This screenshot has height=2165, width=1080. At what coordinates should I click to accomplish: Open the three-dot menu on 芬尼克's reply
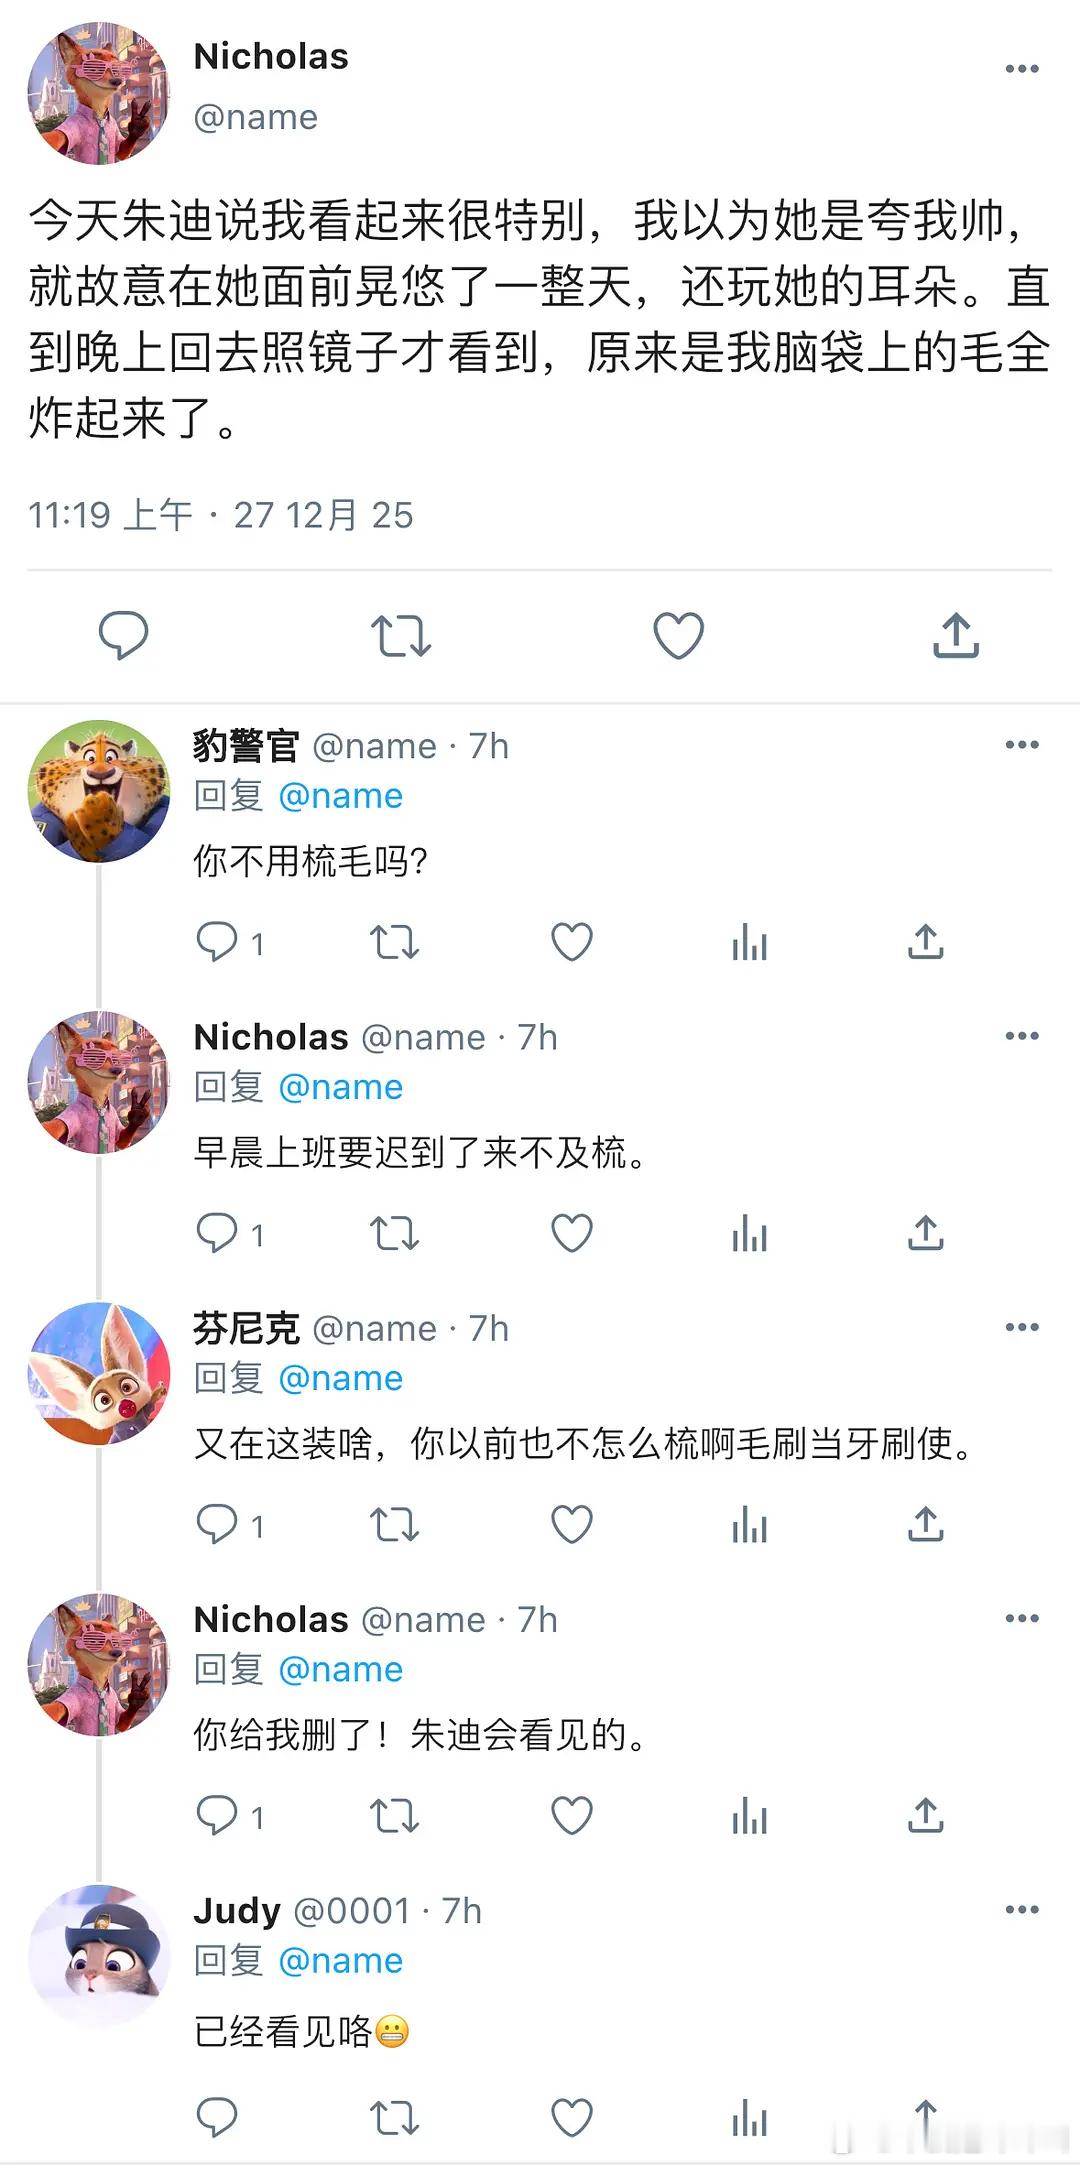pyautogui.click(x=1022, y=1327)
